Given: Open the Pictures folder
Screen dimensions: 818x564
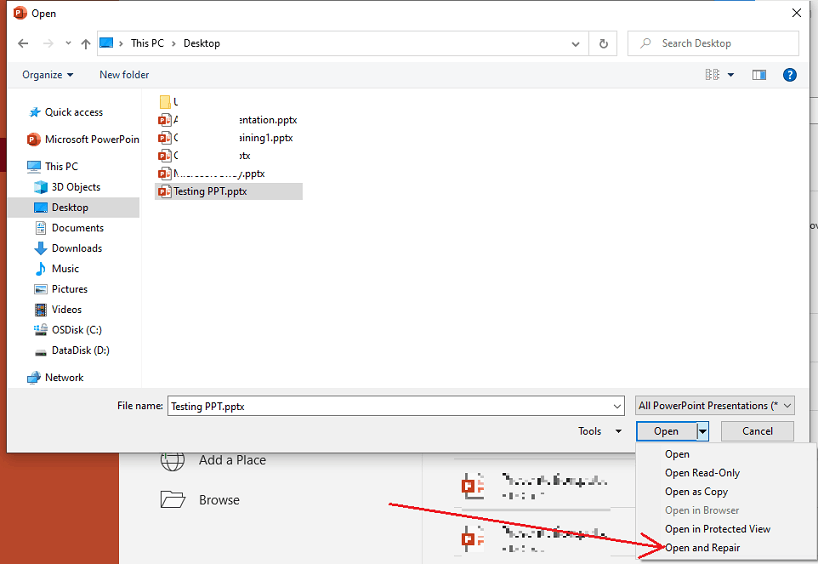Looking at the screenshot, I should click(x=61, y=289).
